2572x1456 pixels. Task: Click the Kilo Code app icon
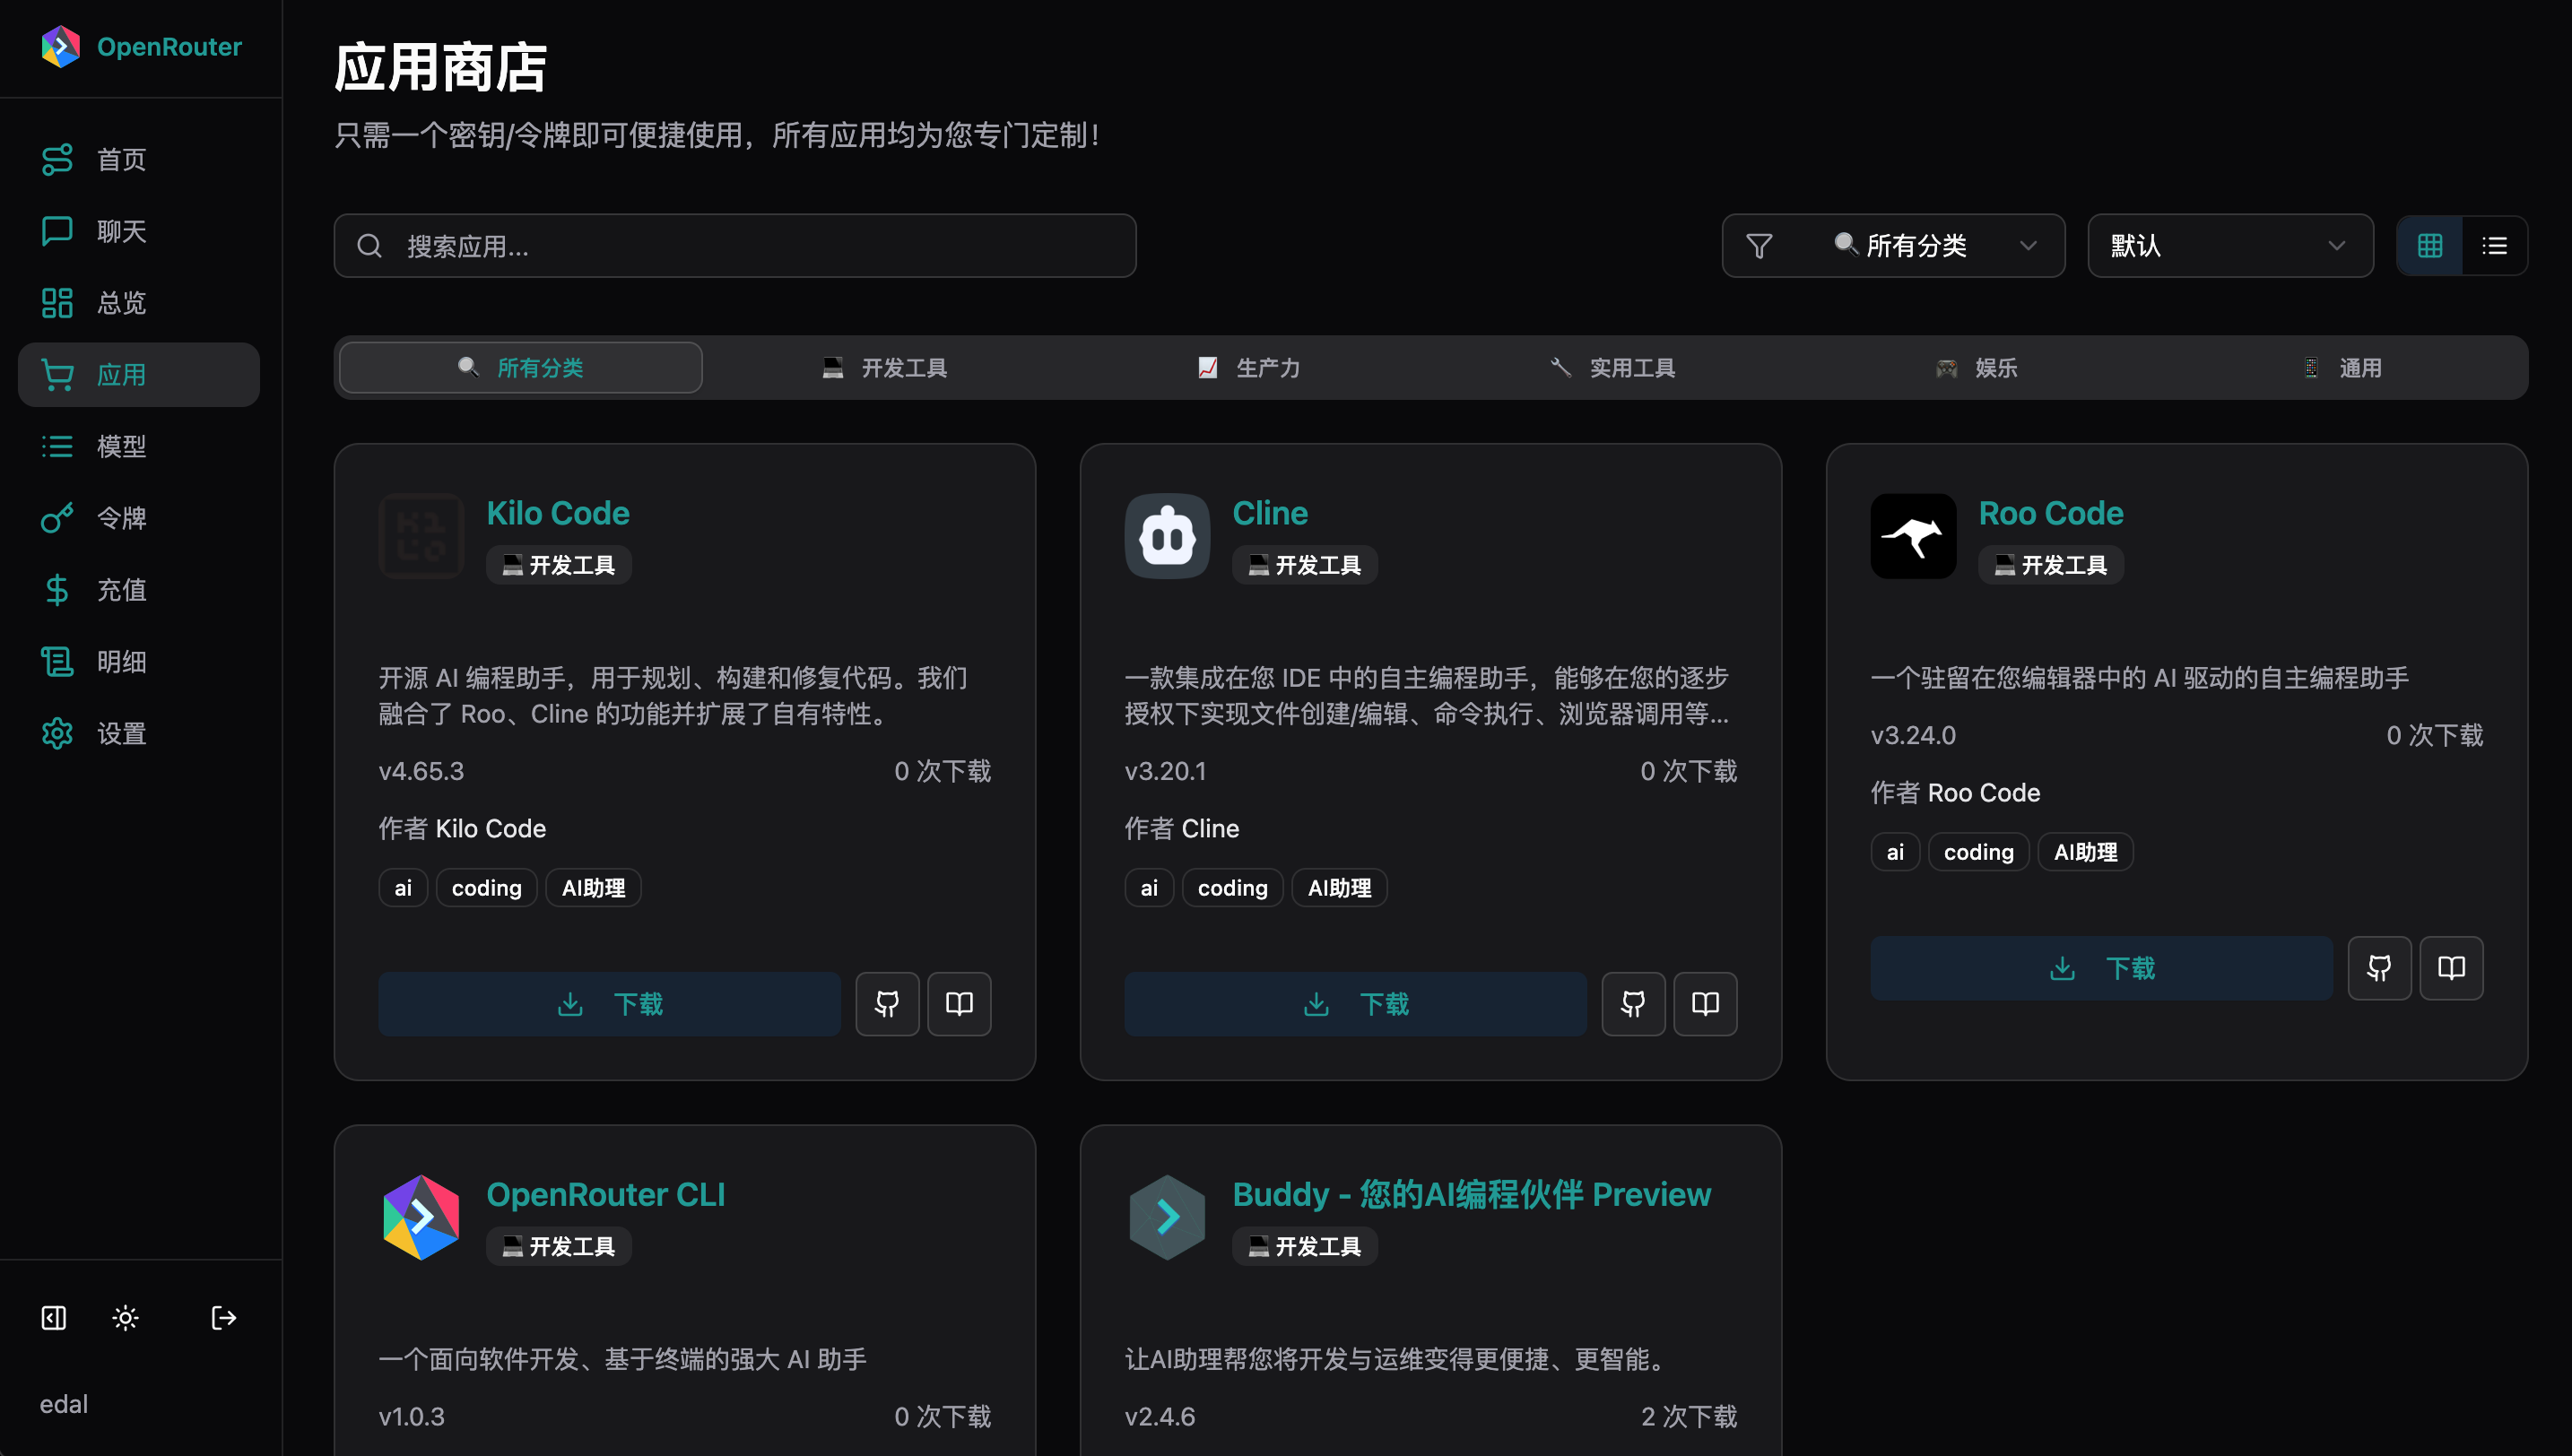point(421,536)
